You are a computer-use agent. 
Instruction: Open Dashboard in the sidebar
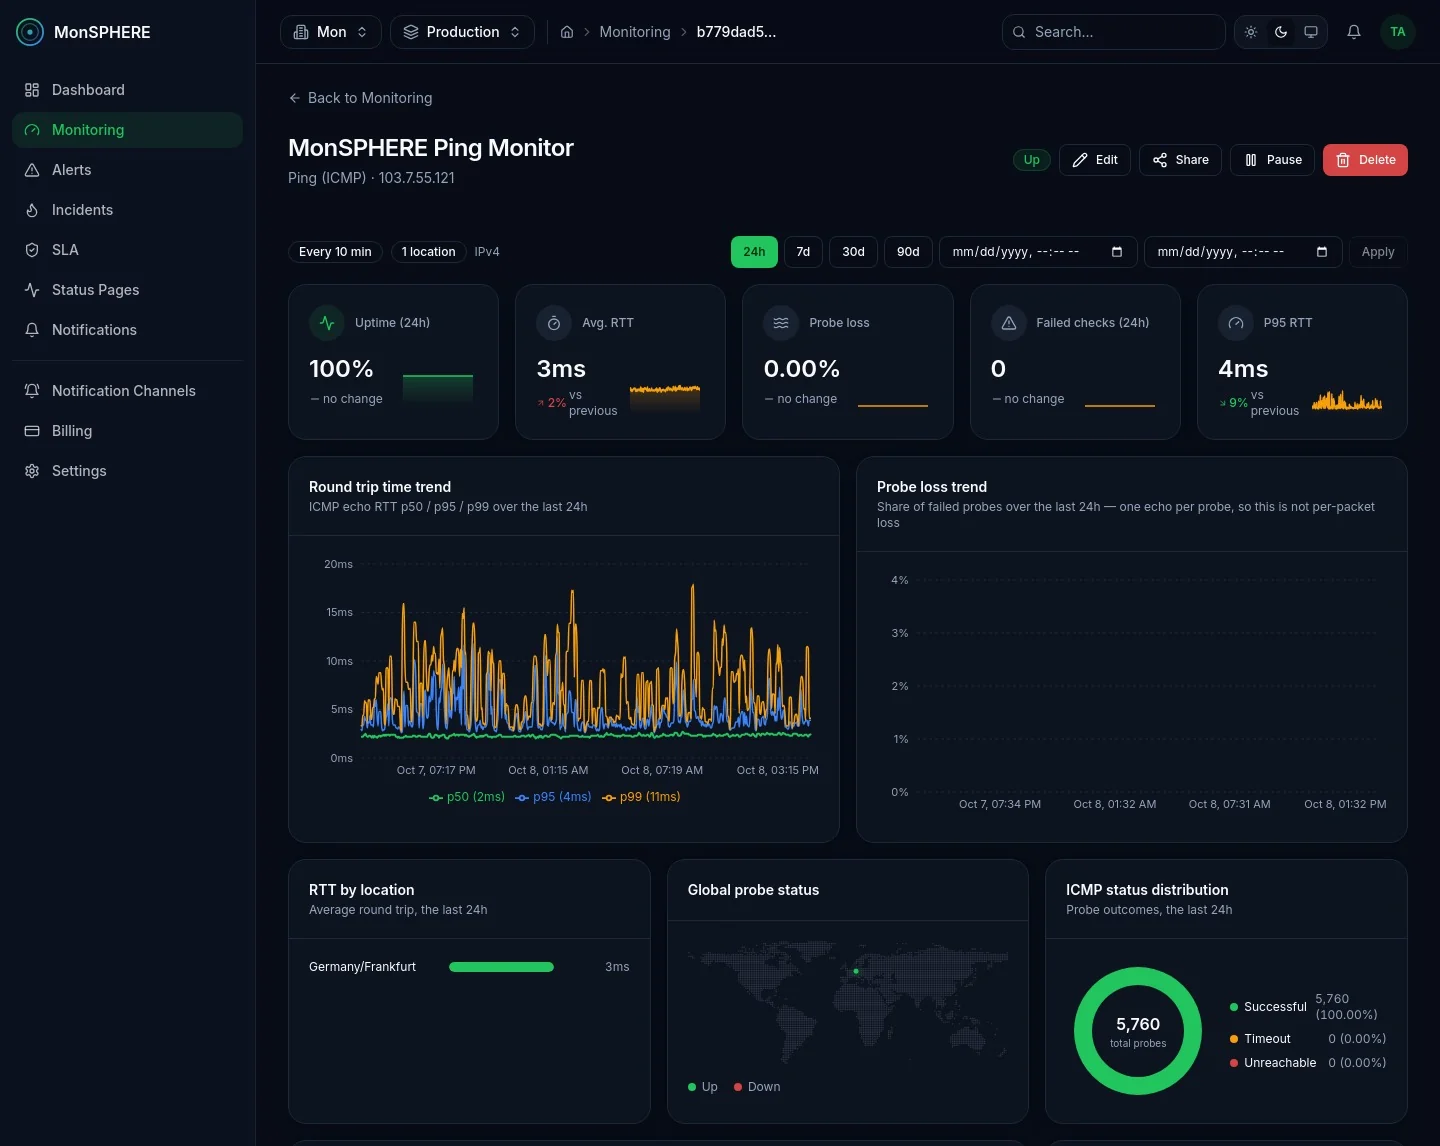tap(127, 90)
